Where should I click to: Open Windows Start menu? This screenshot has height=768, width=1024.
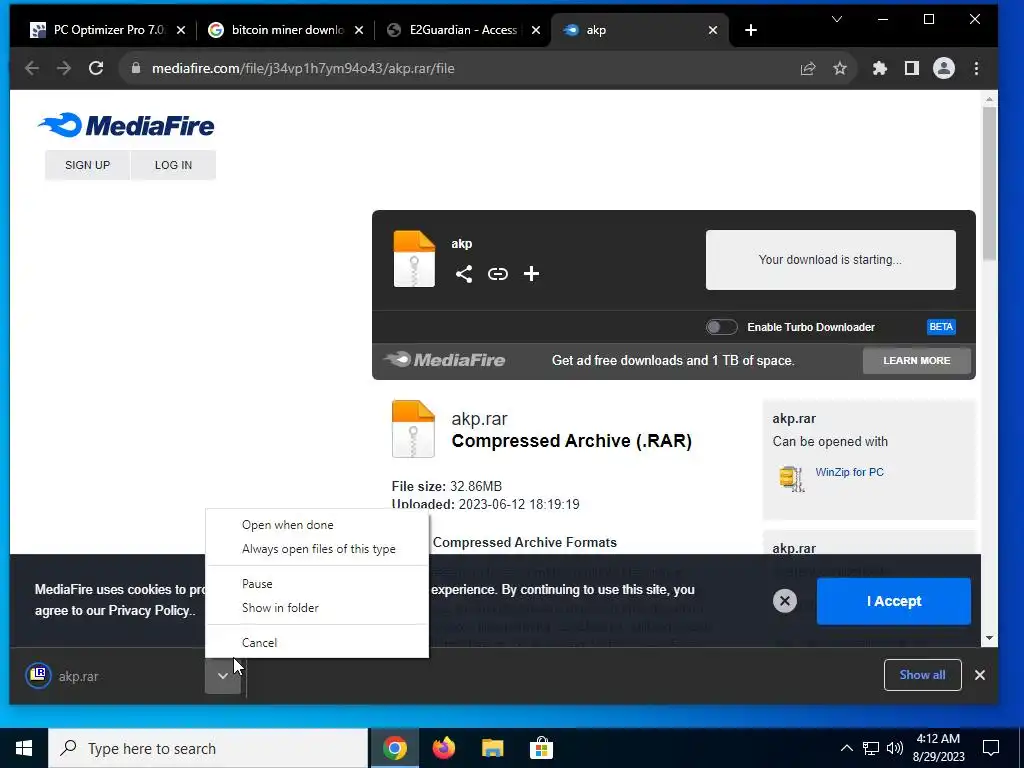pos(24,748)
